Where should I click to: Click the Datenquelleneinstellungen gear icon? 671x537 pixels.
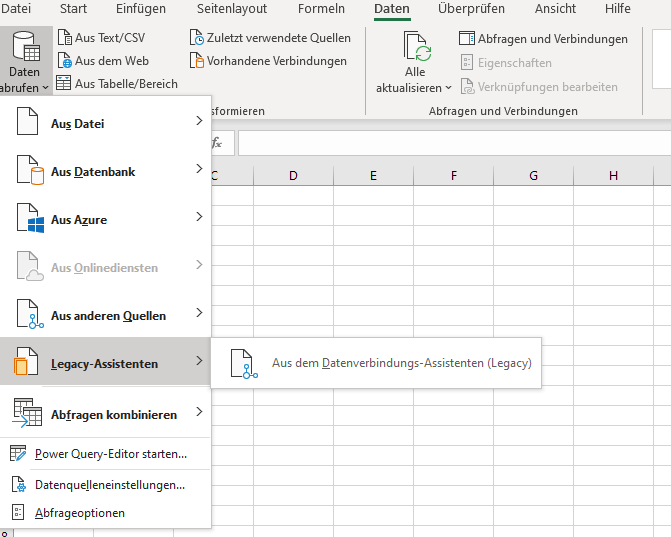[18, 484]
